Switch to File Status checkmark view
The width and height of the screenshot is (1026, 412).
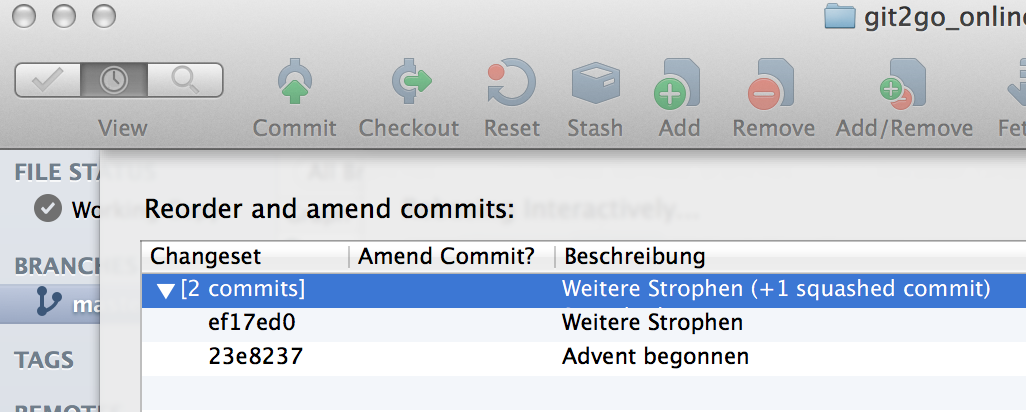pos(48,80)
